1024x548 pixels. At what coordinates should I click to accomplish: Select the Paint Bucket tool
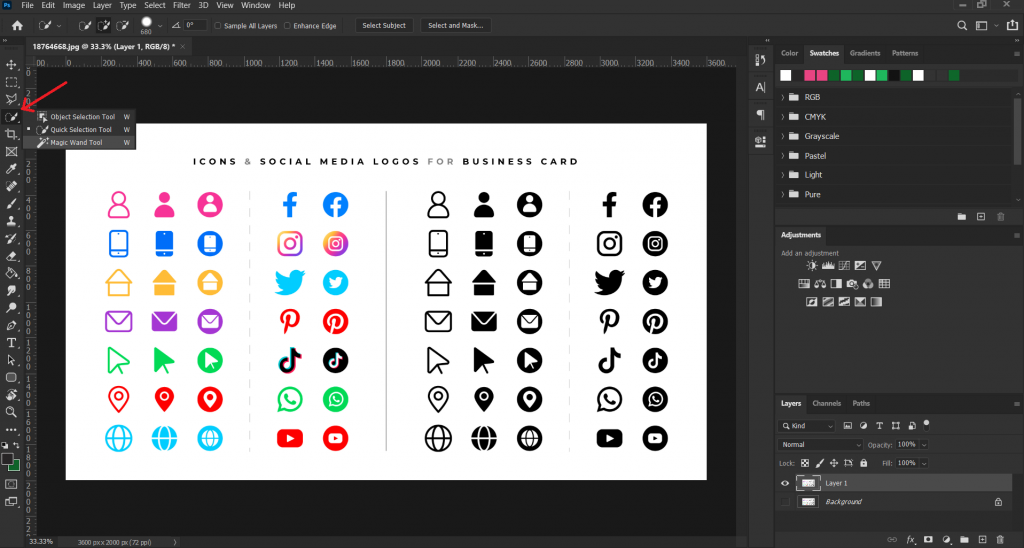[x=11, y=273]
